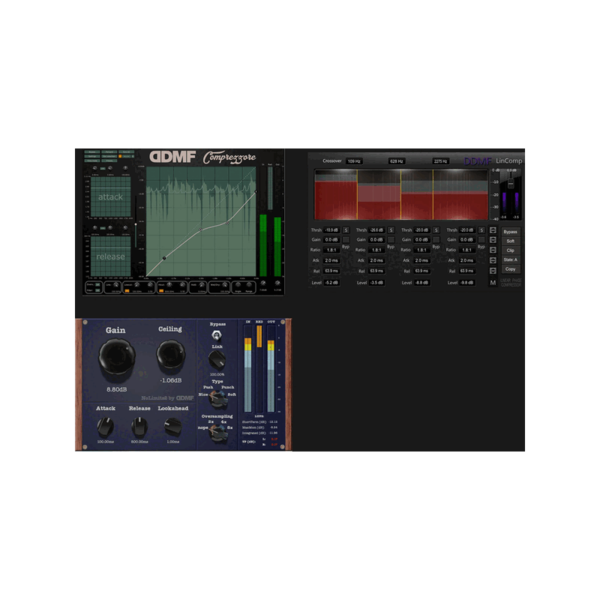
Task: Click the -1.06dB ceiling readout in NoLimits
Action: click(x=171, y=380)
